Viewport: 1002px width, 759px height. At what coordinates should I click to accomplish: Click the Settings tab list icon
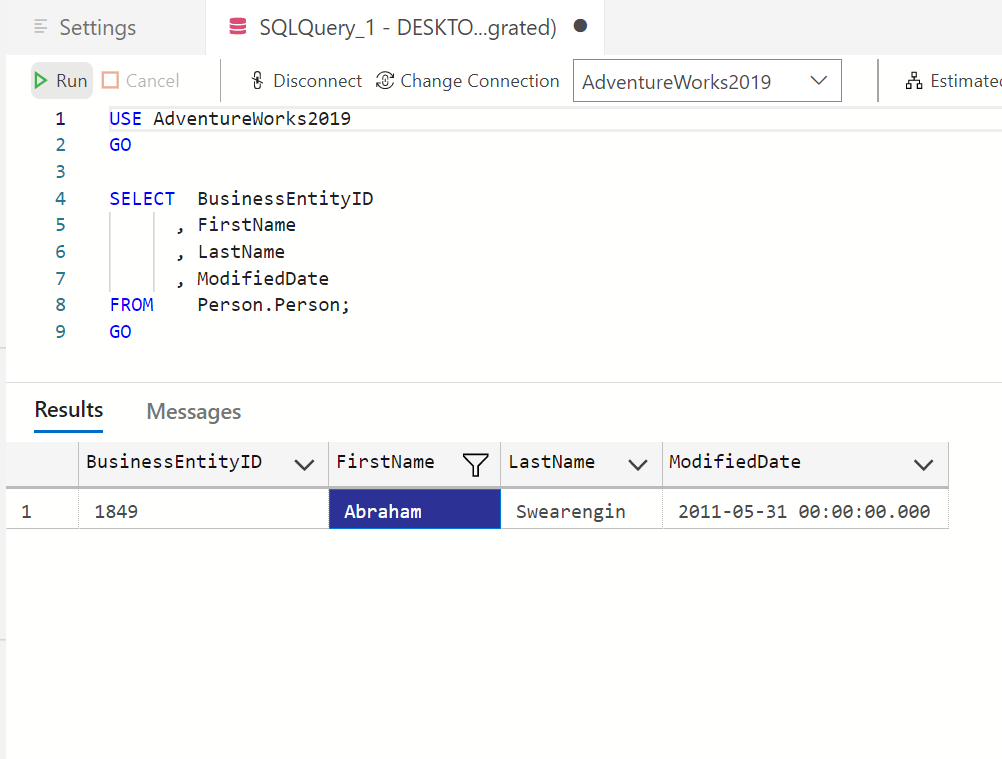(x=40, y=28)
